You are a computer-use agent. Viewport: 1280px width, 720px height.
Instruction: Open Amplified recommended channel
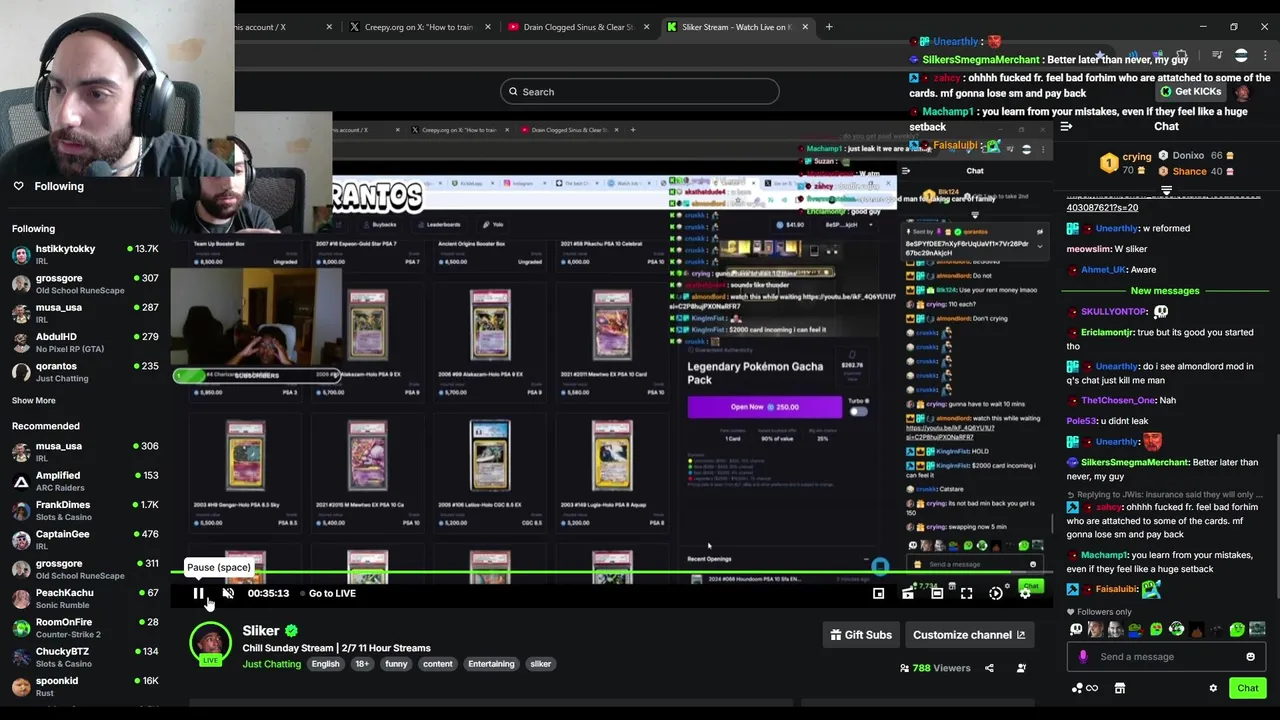click(85, 481)
